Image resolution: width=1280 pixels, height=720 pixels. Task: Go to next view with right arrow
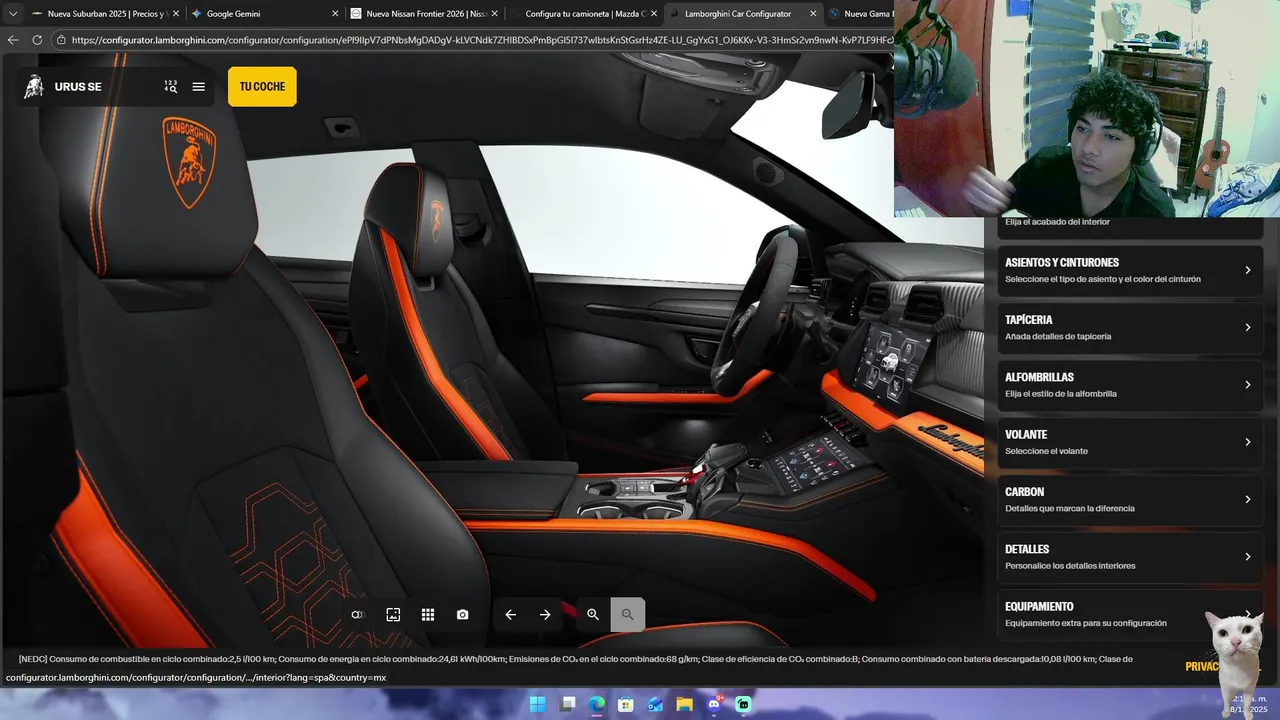tap(545, 615)
